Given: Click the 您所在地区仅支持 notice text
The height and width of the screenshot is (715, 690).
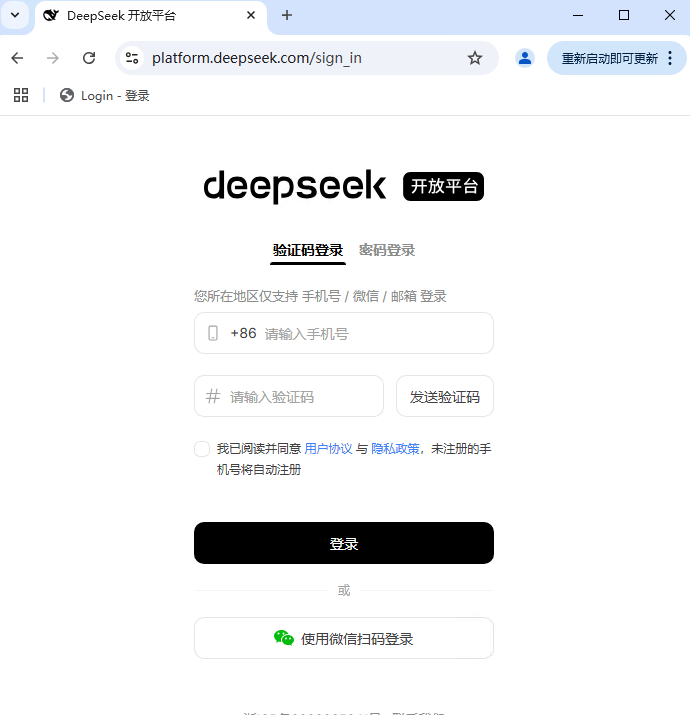Looking at the screenshot, I should click(320, 296).
